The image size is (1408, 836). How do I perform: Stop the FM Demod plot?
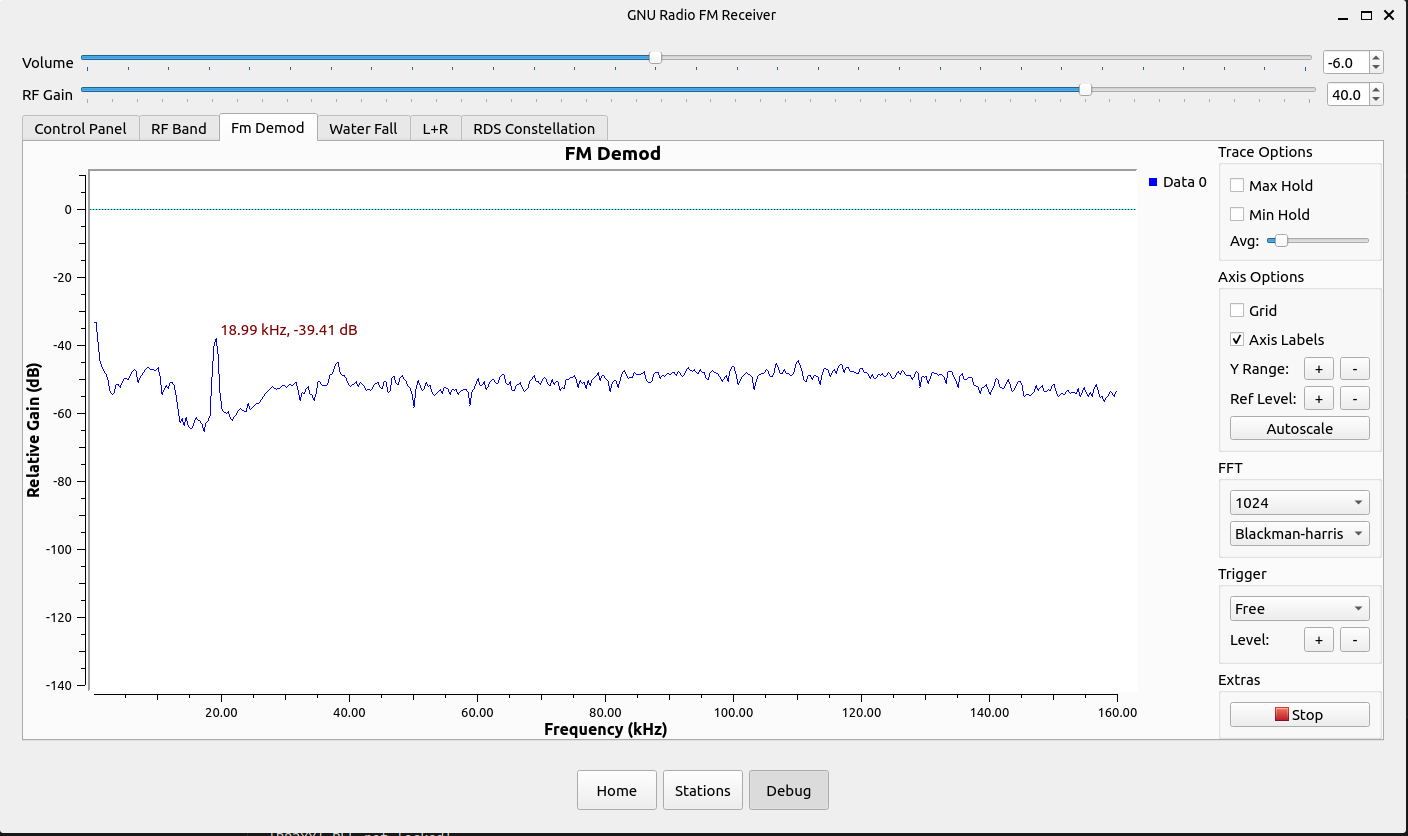click(1299, 714)
